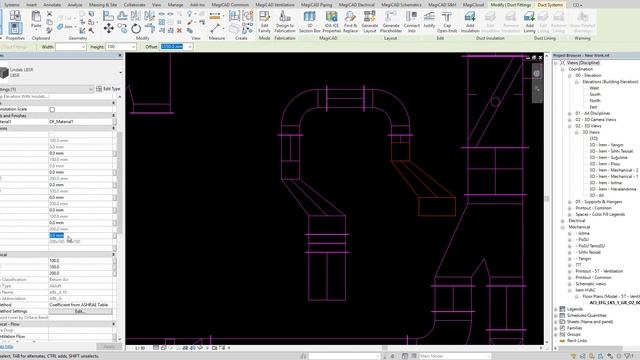This screenshot has height=360, width=640.
Task: Select the Sihhi Tesisat mechanical view item
Action: tap(589, 252)
